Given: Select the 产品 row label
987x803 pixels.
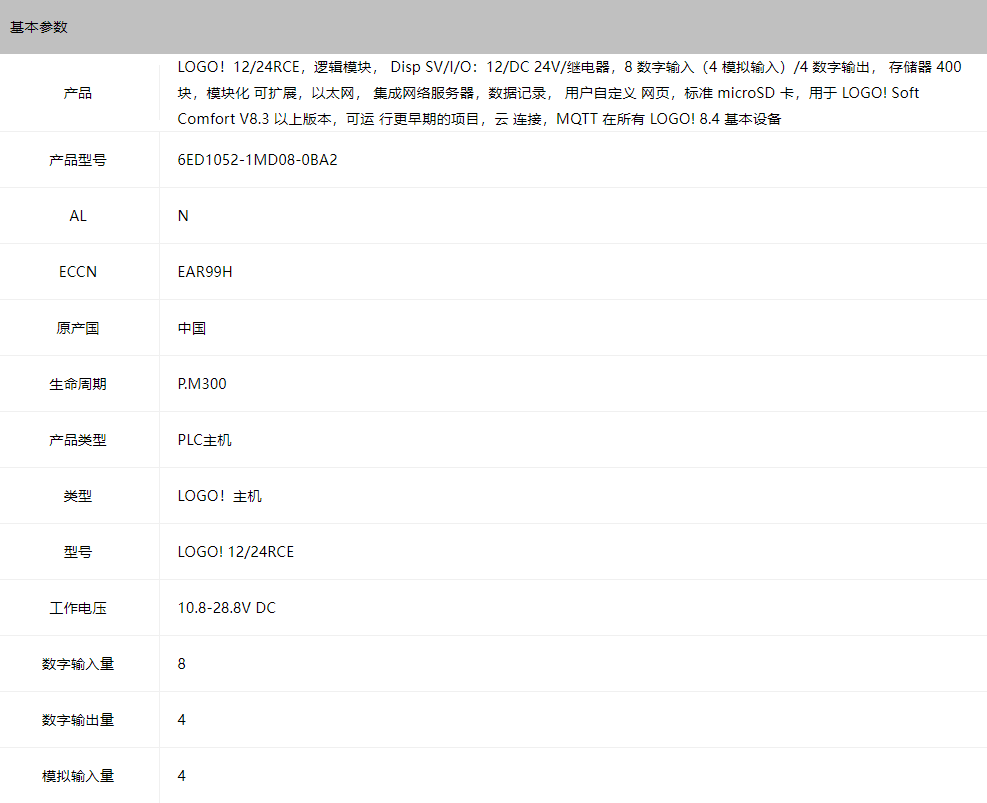Looking at the screenshot, I should point(77,93).
